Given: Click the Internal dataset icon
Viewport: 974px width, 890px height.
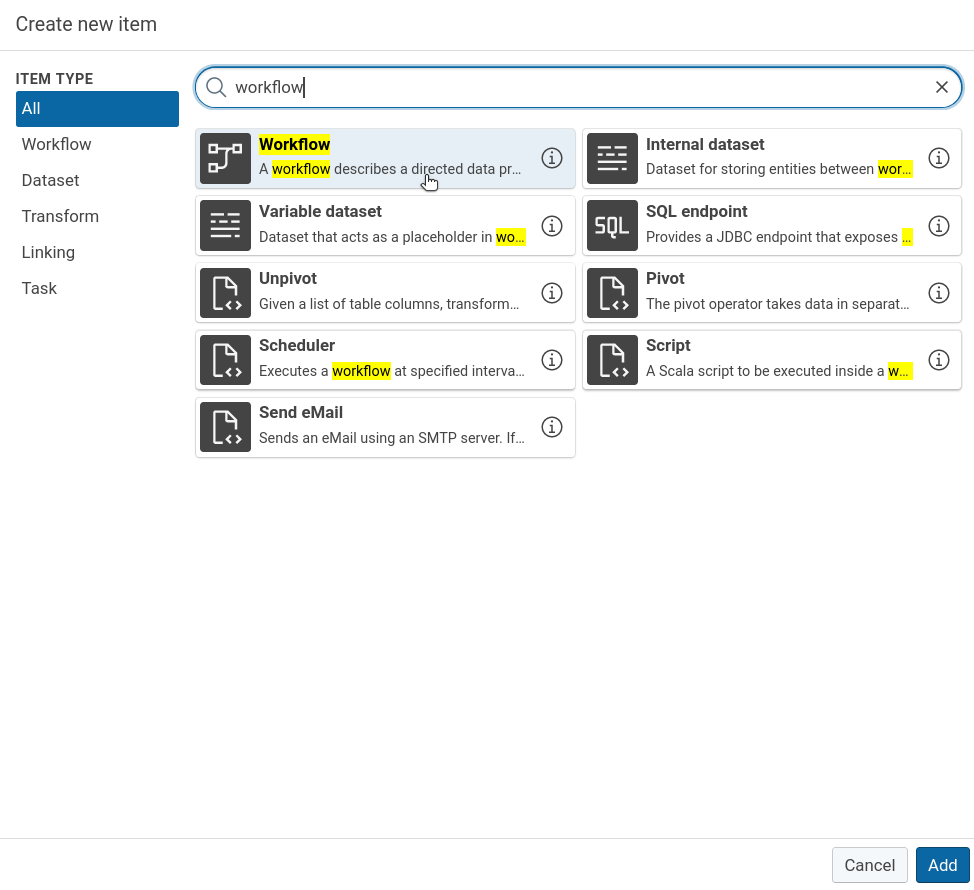Looking at the screenshot, I should click(x=612, y=157).
